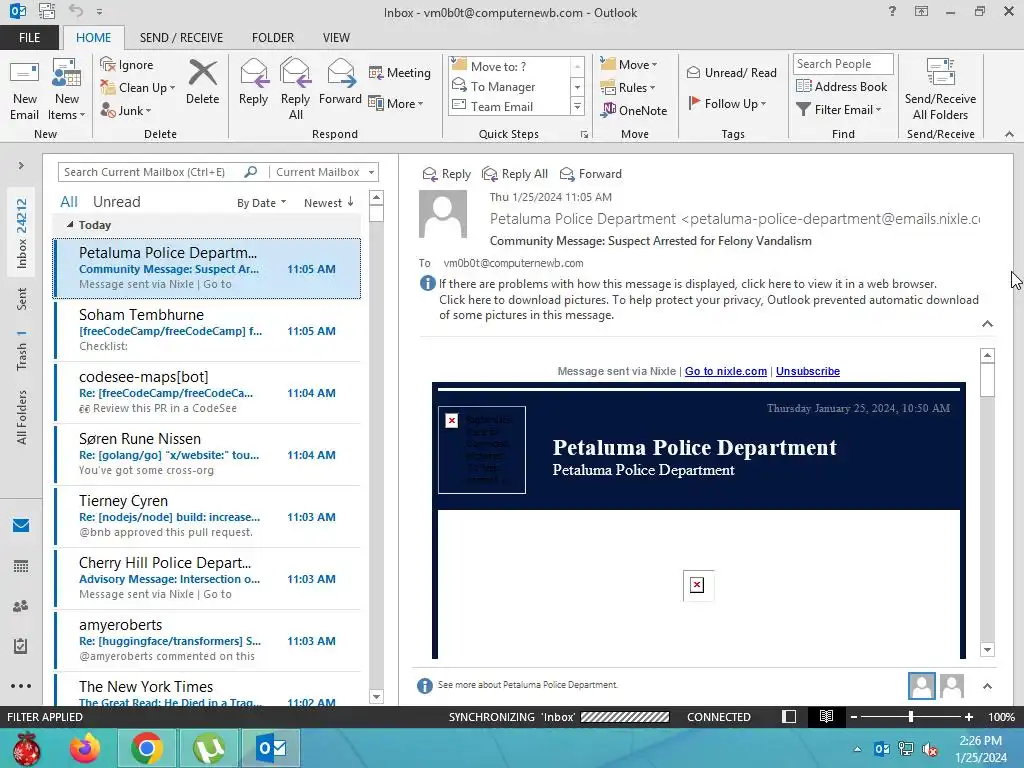Switch to Reading view in the status bar
This screenshot has height=768, width=1024.
click(826, 716)
